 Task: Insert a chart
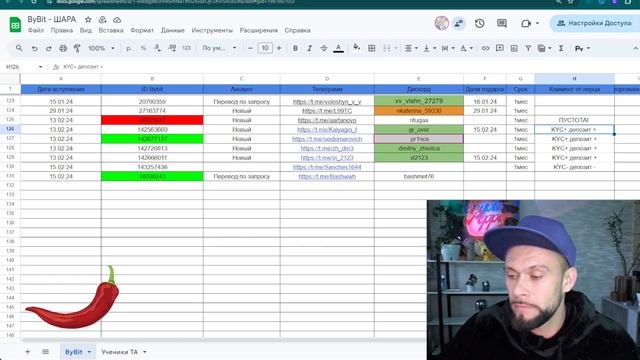pos(514,48)
